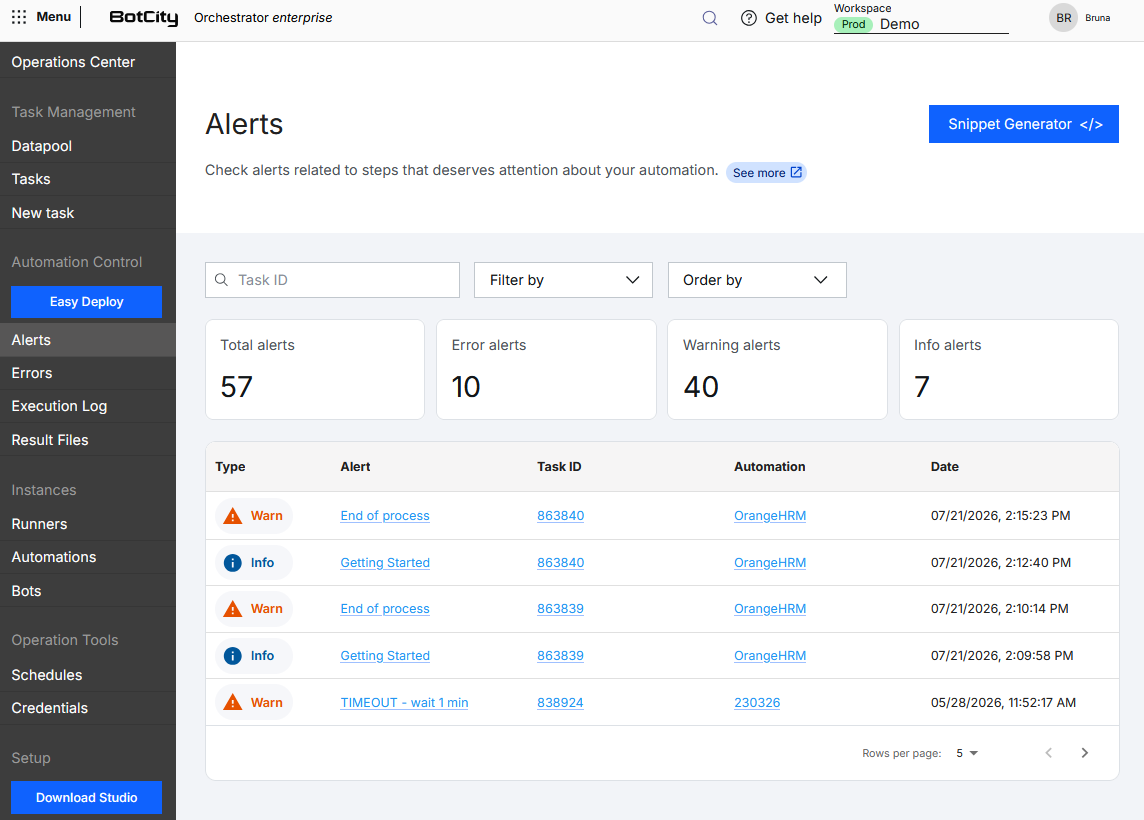This screenshot has height=820, width=1144.
Task: Click the Easy Deploy button
Action: pos(86,302)
